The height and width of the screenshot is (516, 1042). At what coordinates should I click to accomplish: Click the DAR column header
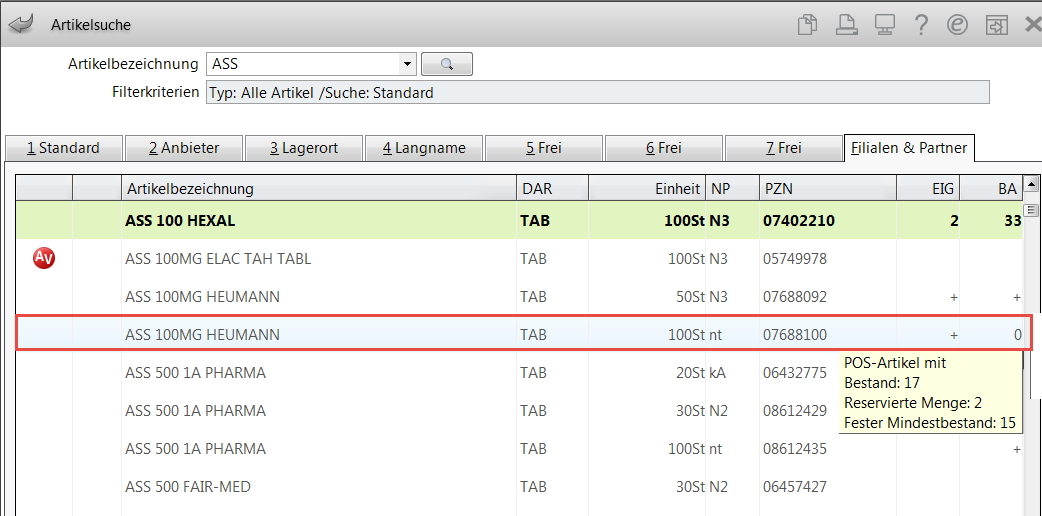[552, 188]
